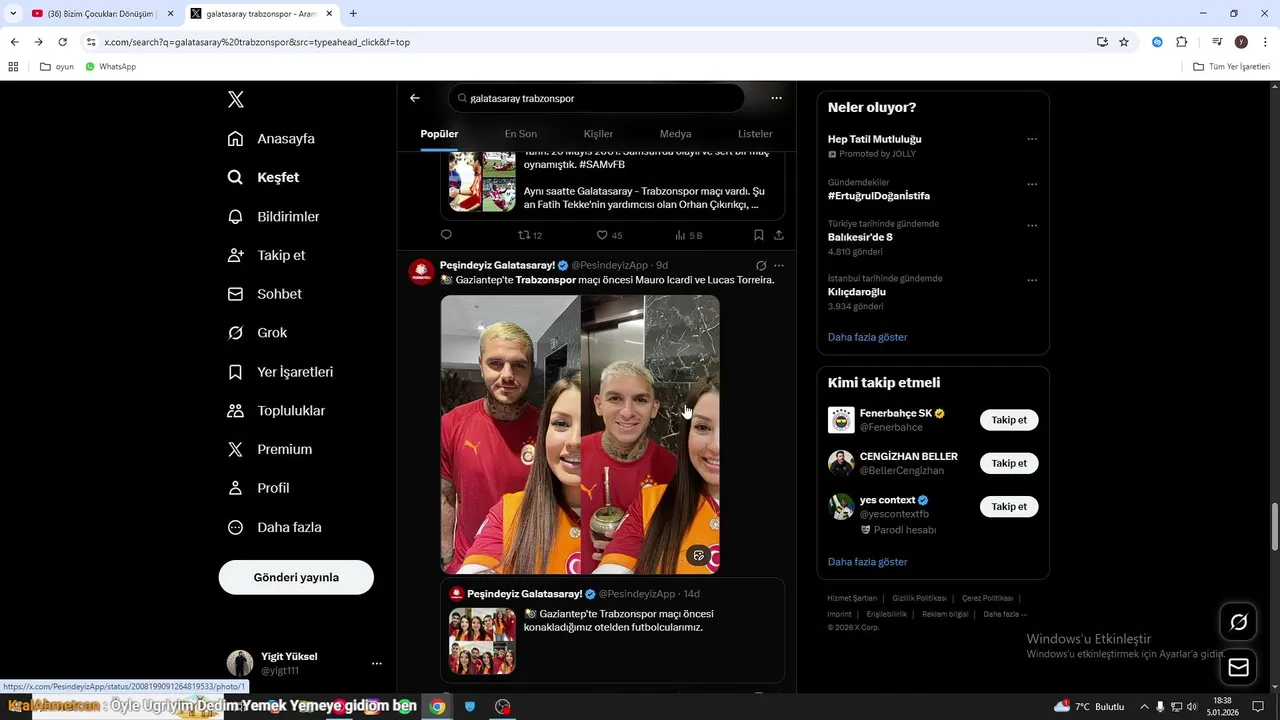Screen dimensions: 1280x720
Task: Open new browser tab with plus
Action: pos(353,14)
